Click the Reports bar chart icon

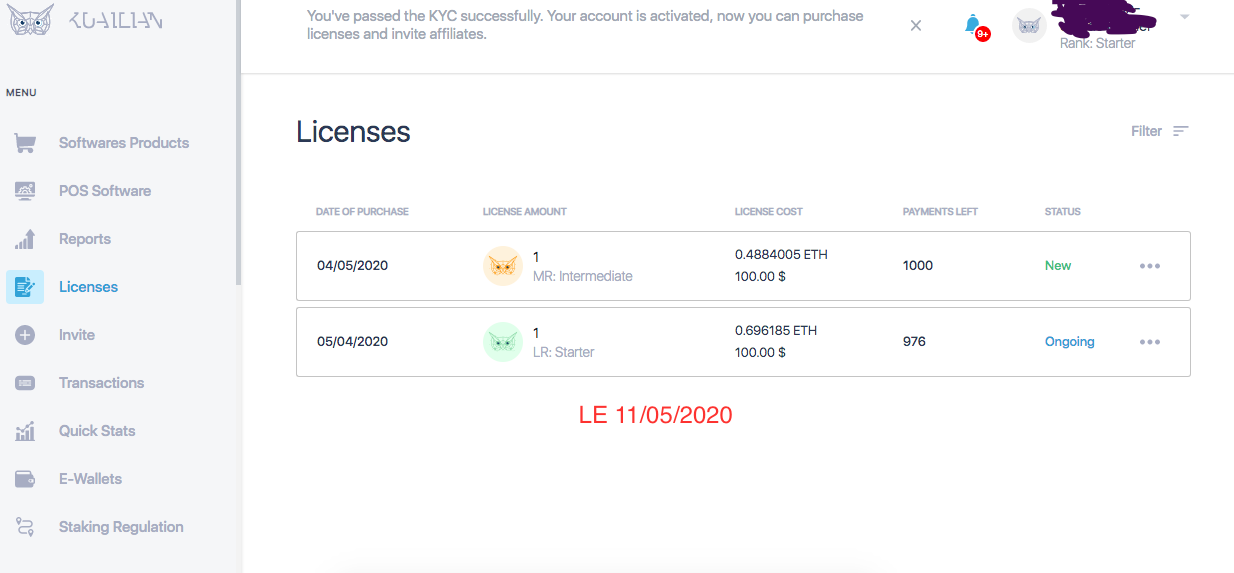(x=25, y=239)
